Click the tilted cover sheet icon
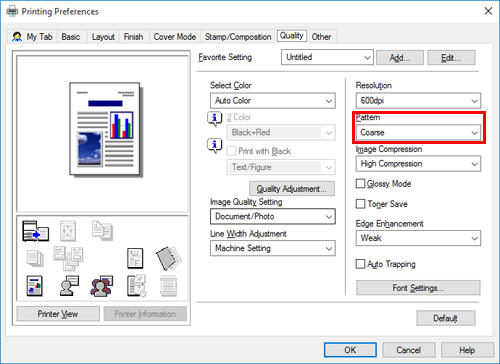The image size is (500, 364). [x=168, y=258]
